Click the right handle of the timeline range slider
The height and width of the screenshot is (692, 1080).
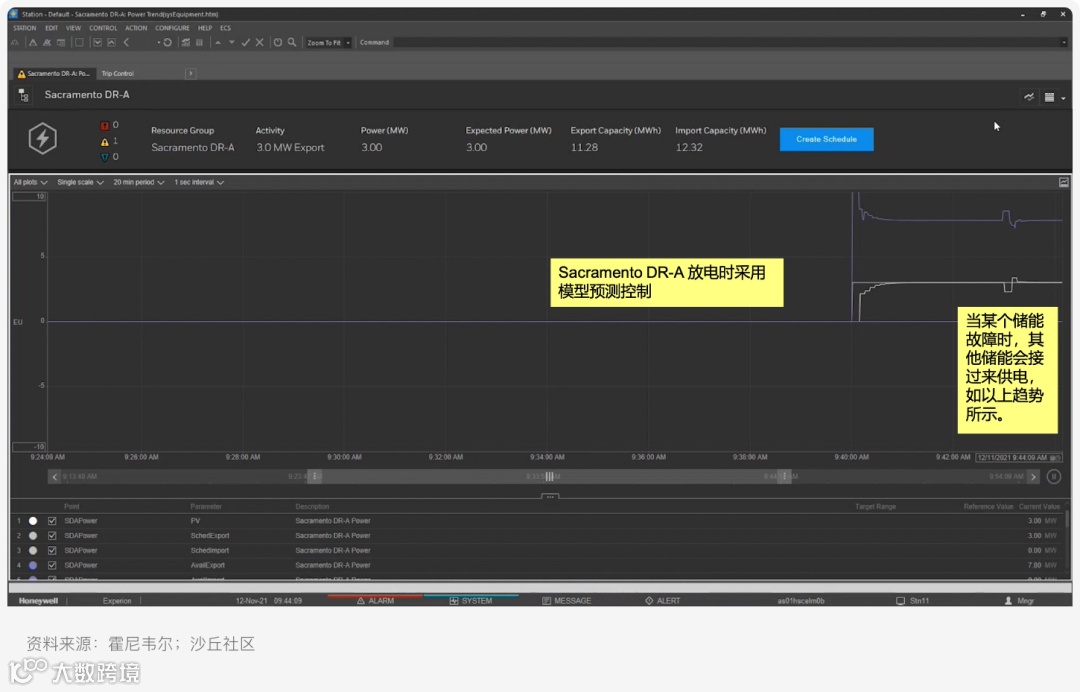click(x=784, y=476)
